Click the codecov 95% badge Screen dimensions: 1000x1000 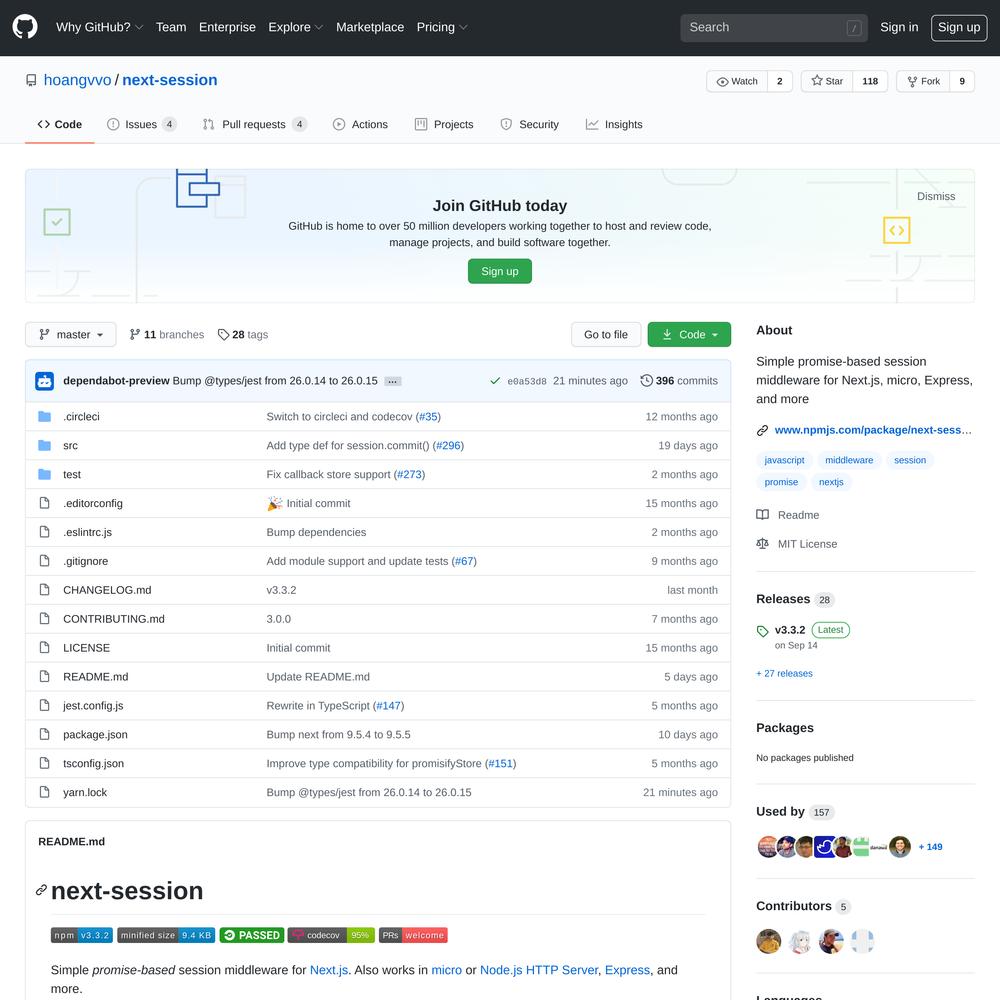coord(331,935)
